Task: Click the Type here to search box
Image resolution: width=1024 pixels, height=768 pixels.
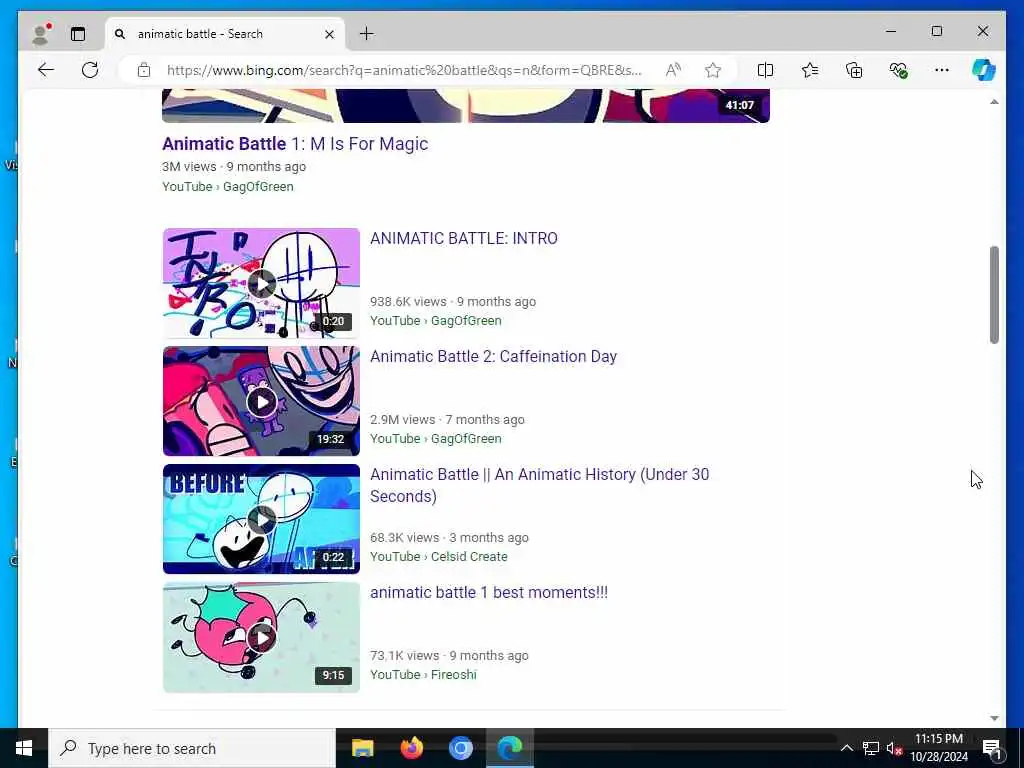Action: [x=192, y=748]
